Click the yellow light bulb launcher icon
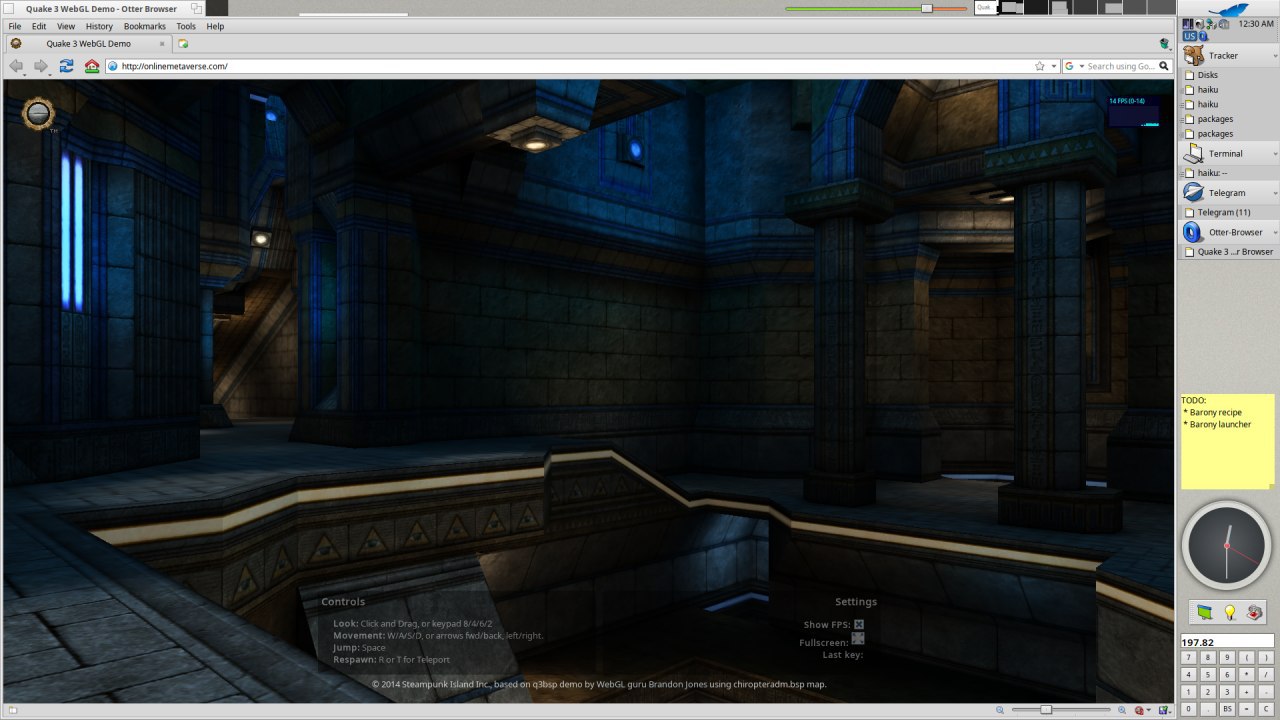Screen dimensions: 1280x720 pos(1230,612)
